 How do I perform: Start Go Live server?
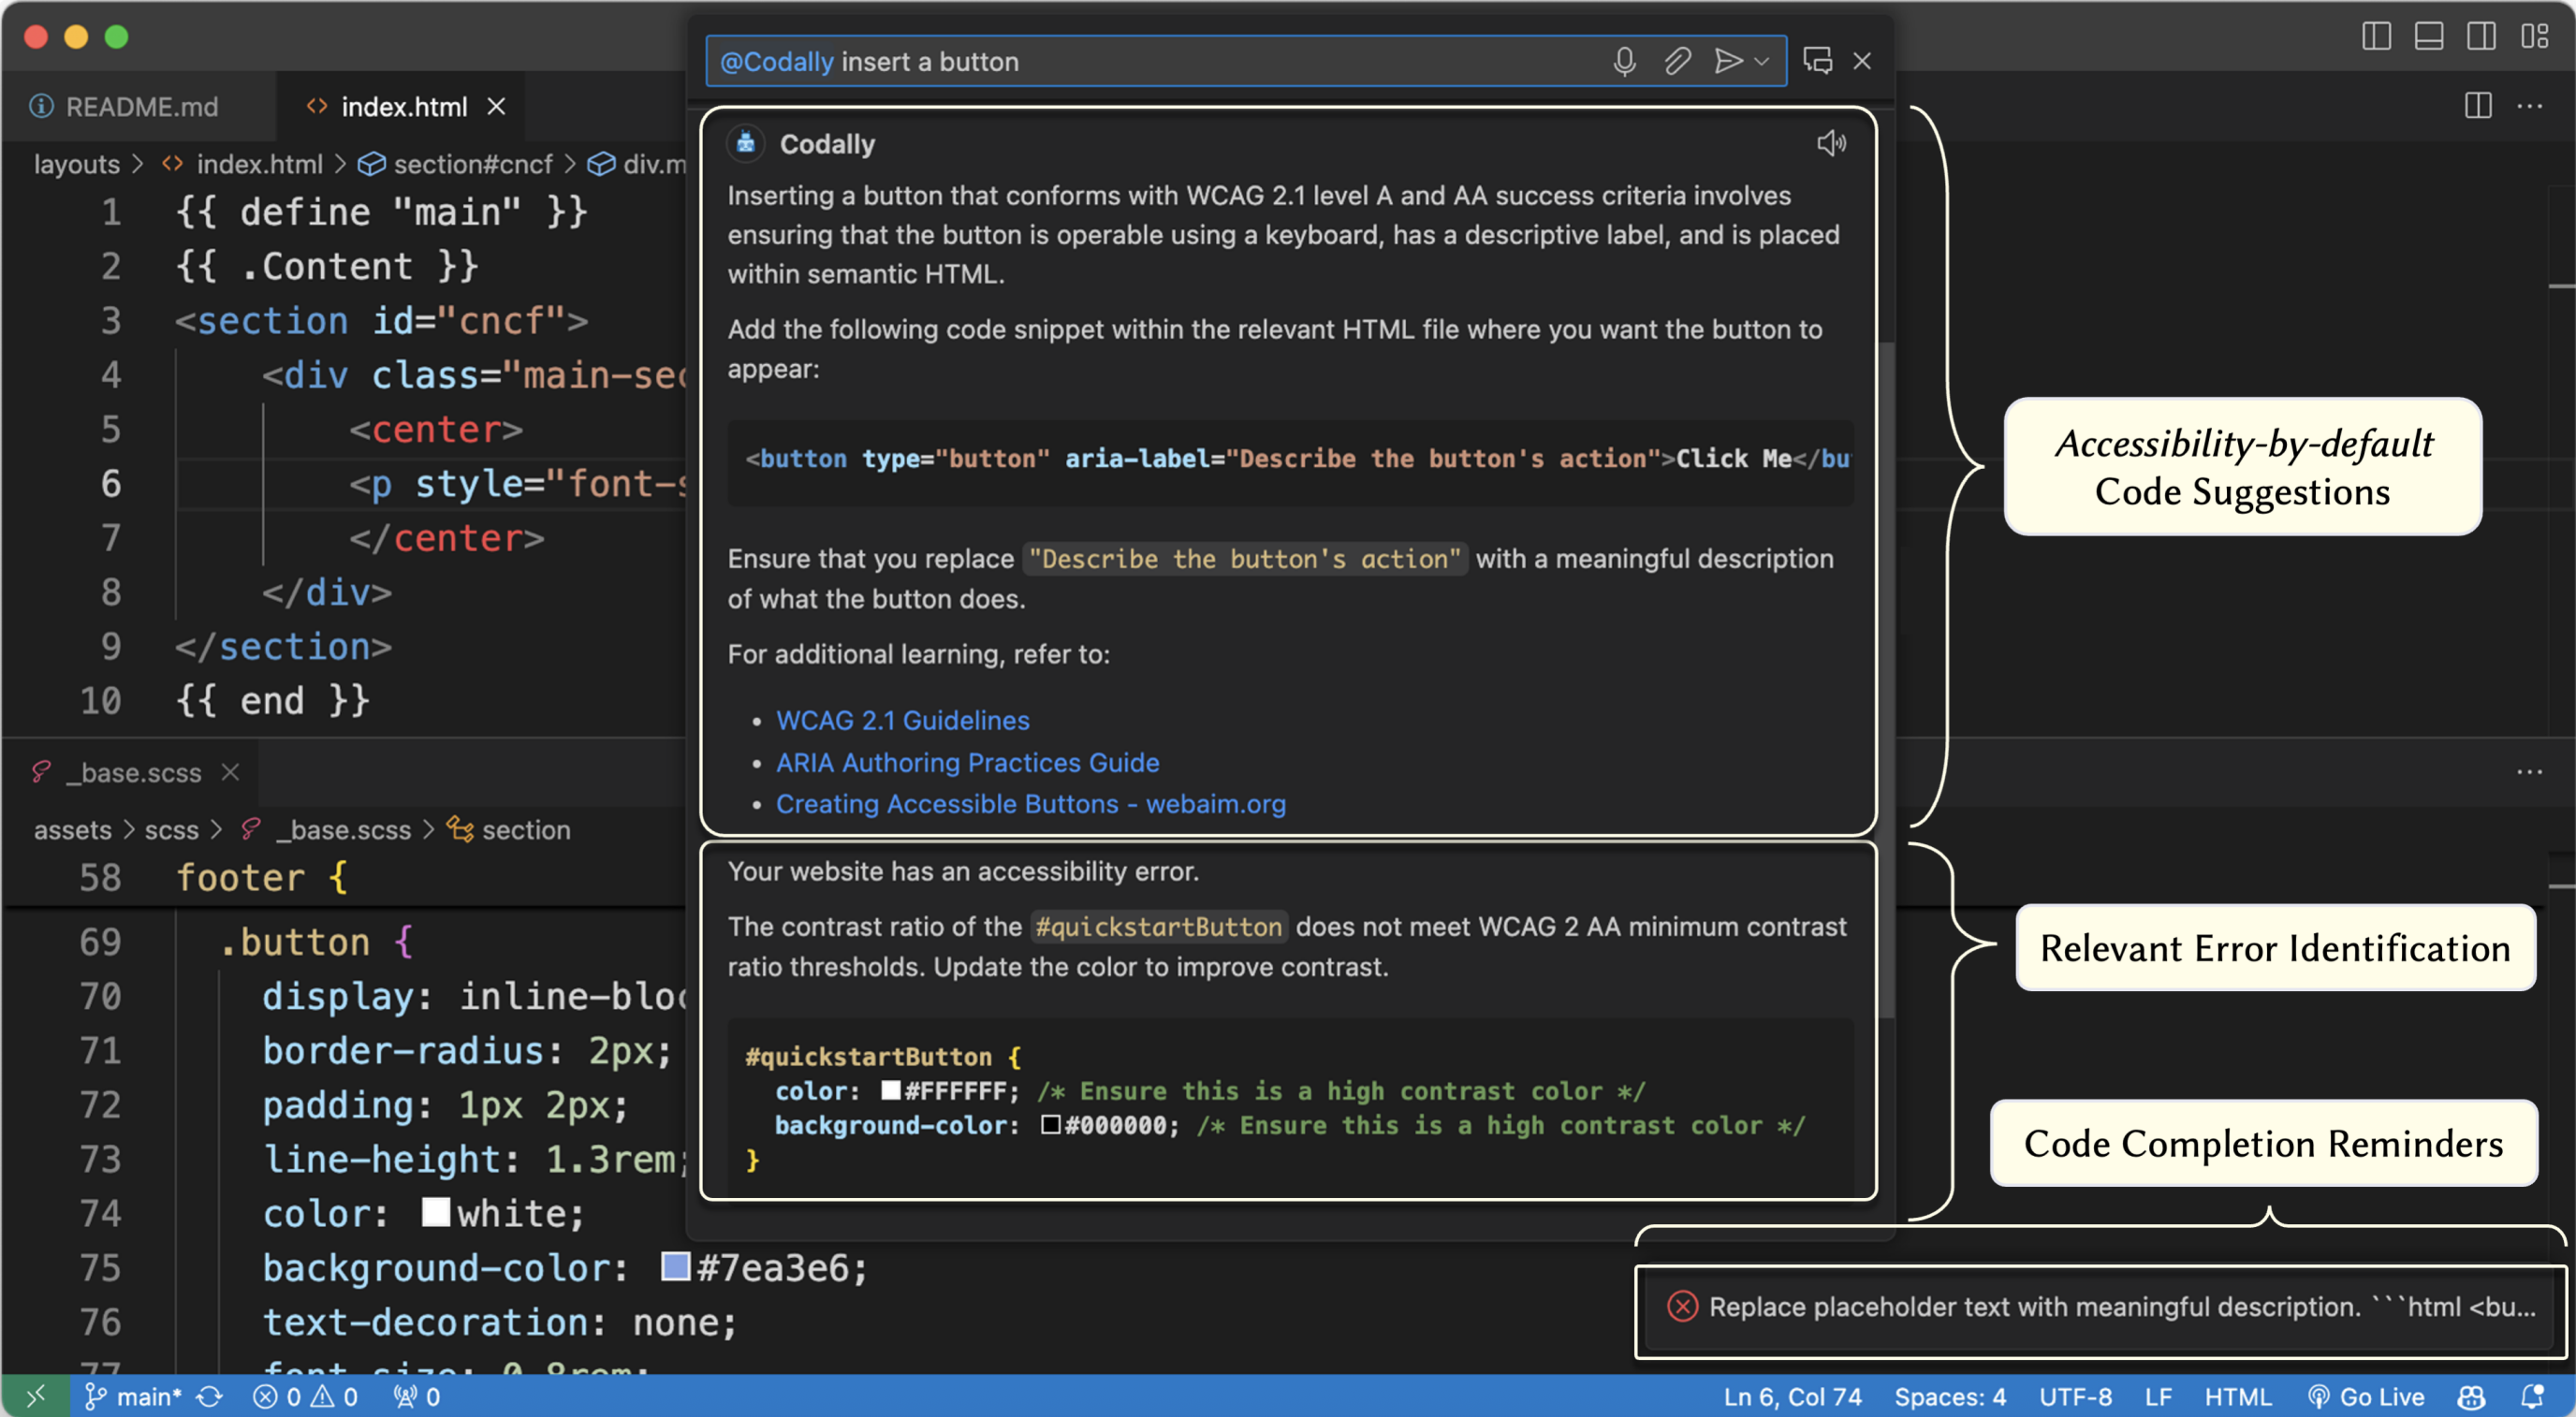2366,1397
